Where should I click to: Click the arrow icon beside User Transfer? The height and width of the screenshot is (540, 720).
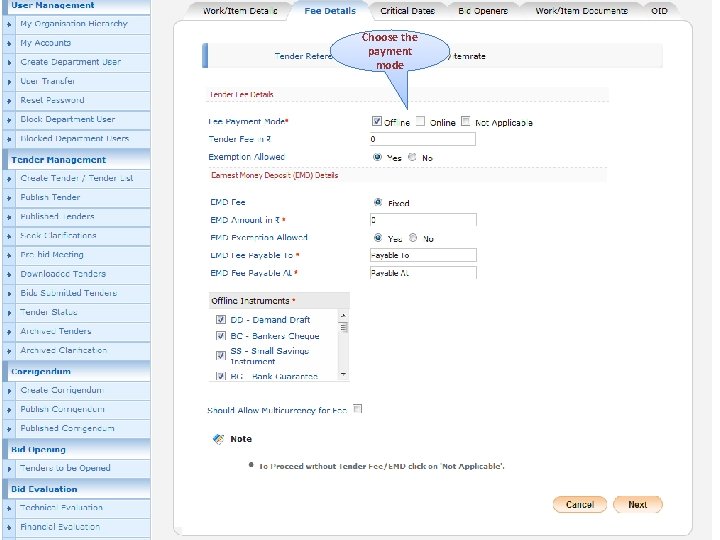point(9,82)
